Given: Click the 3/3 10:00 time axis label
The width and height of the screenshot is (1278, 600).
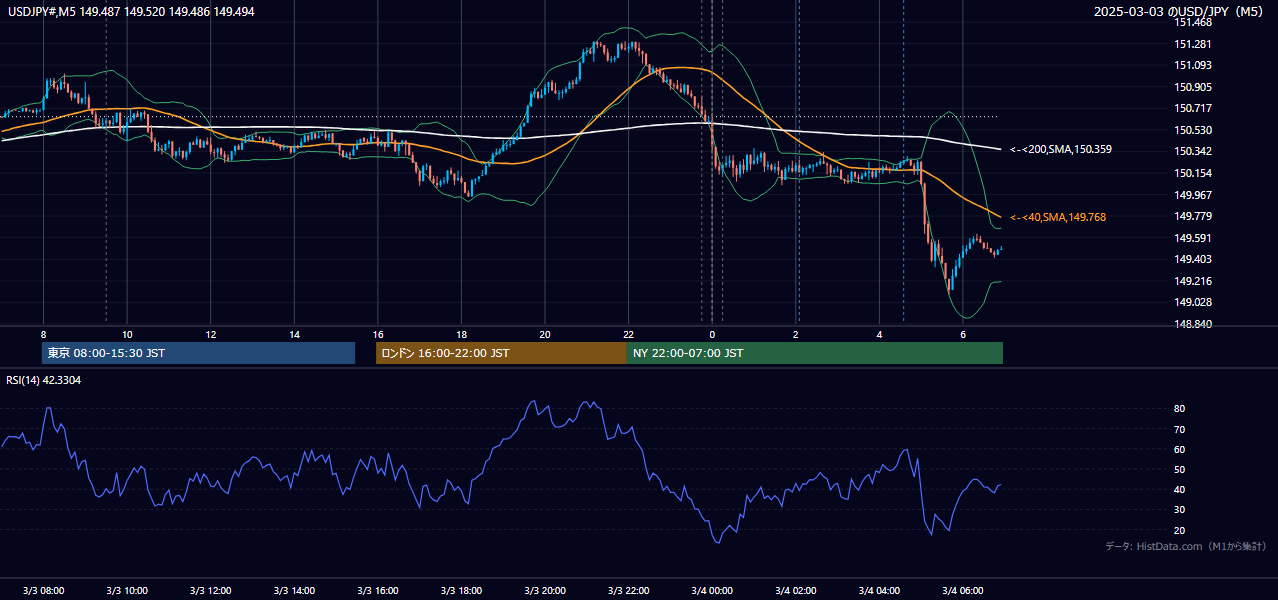Looking at the screenshot, I should pyautogui.click(x=127, y=591).
